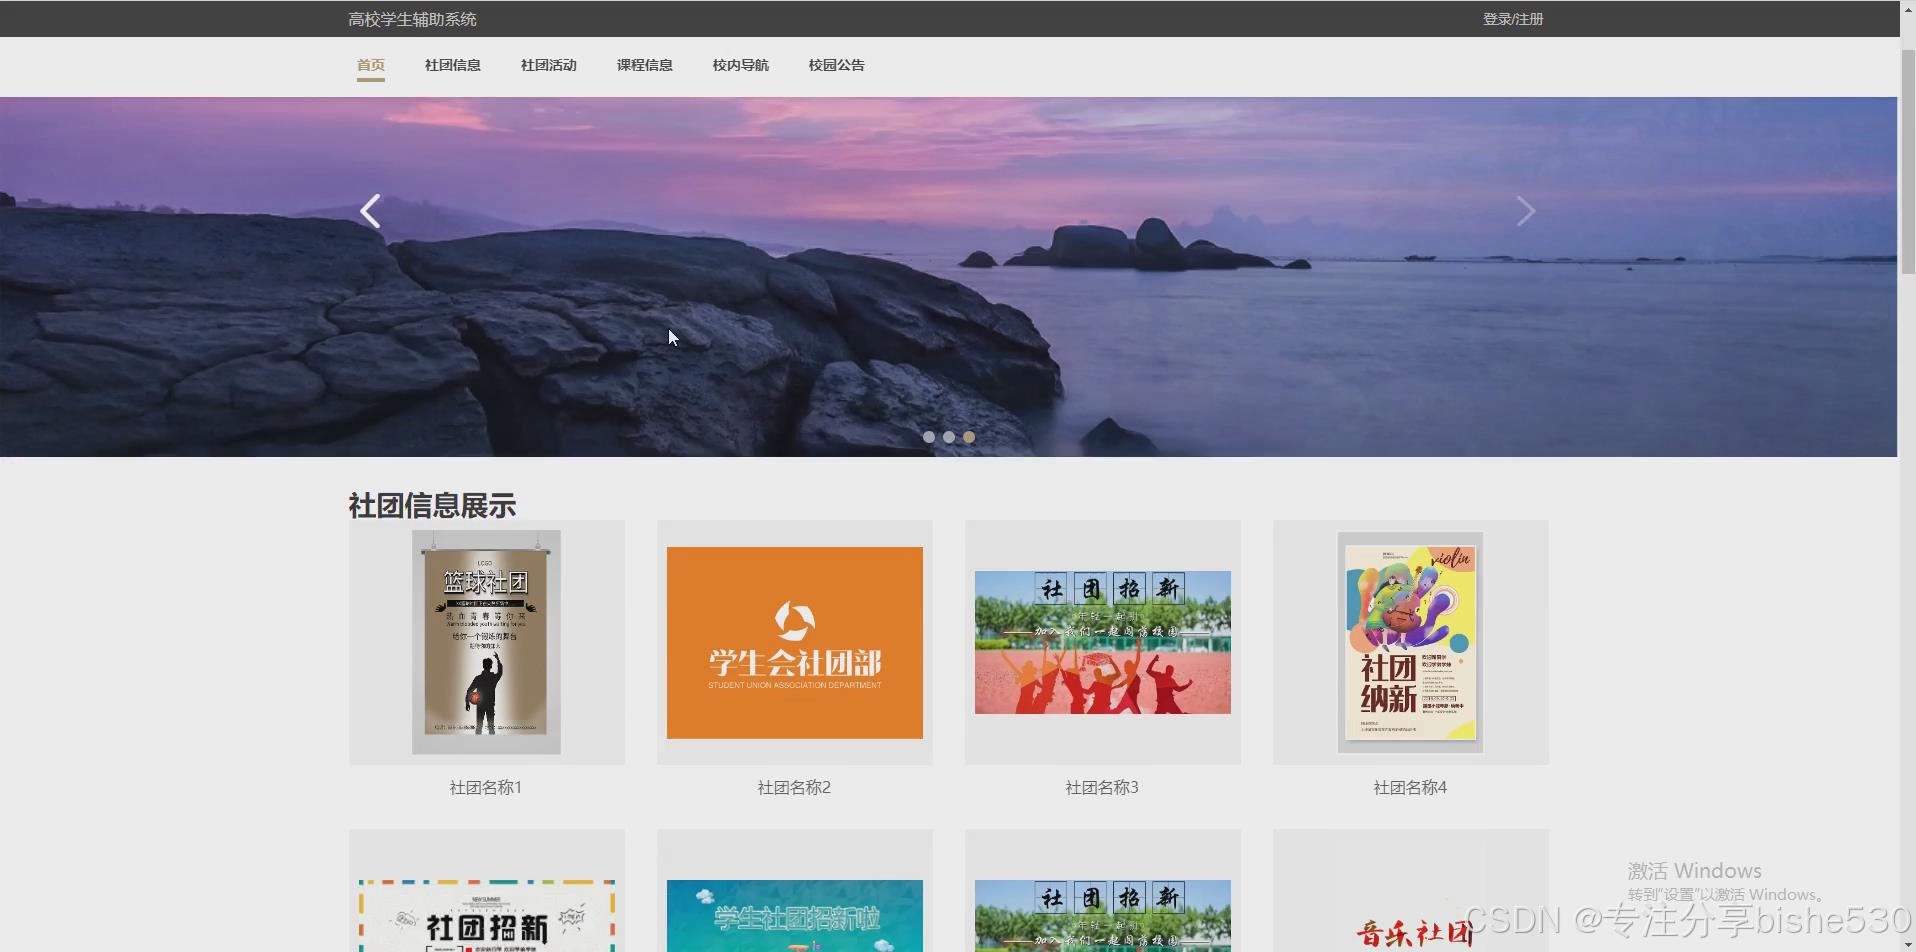Click the 高校学生辅助系统 site title
Image resolution: width=1916 pixels, height=952 pixels.
click(412, 19)
